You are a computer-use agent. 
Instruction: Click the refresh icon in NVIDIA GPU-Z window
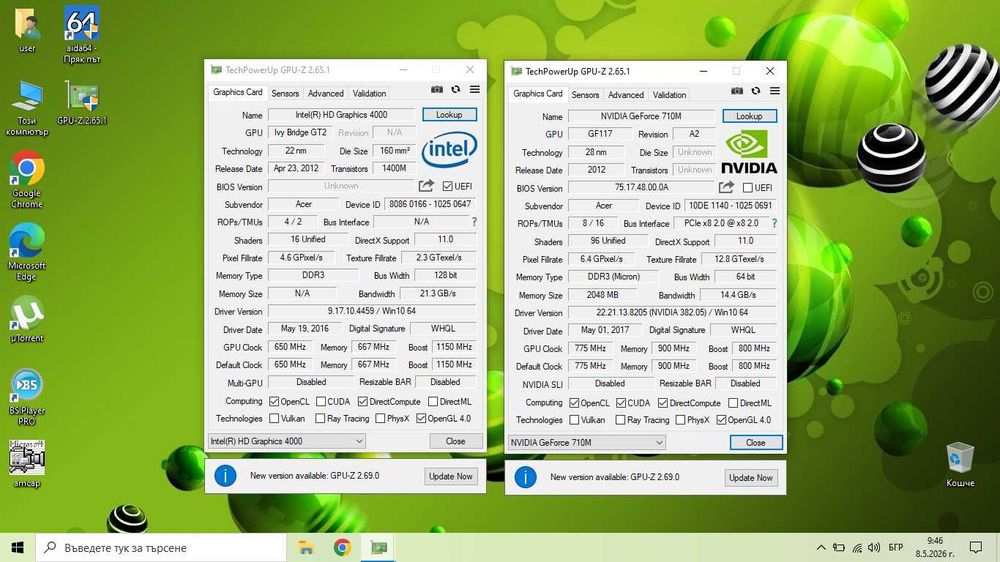point(756,91)
